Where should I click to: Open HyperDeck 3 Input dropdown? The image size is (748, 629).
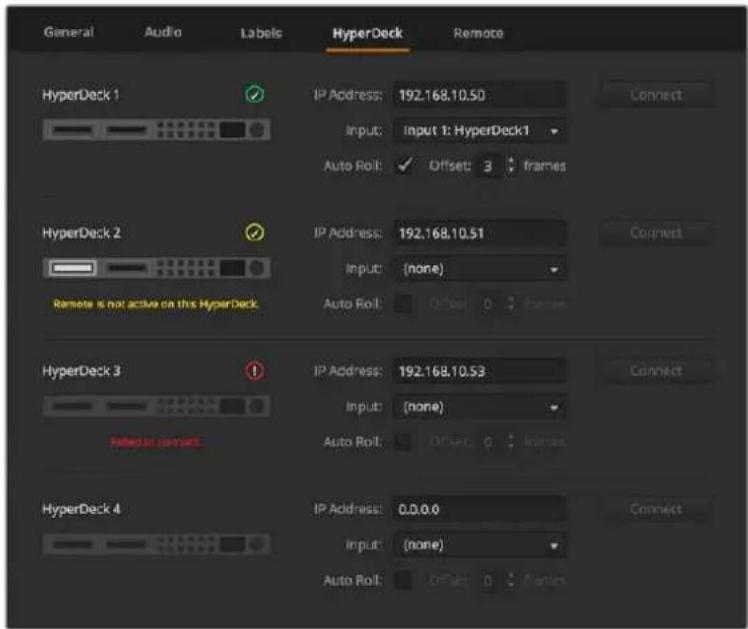[x=479, y=407]
